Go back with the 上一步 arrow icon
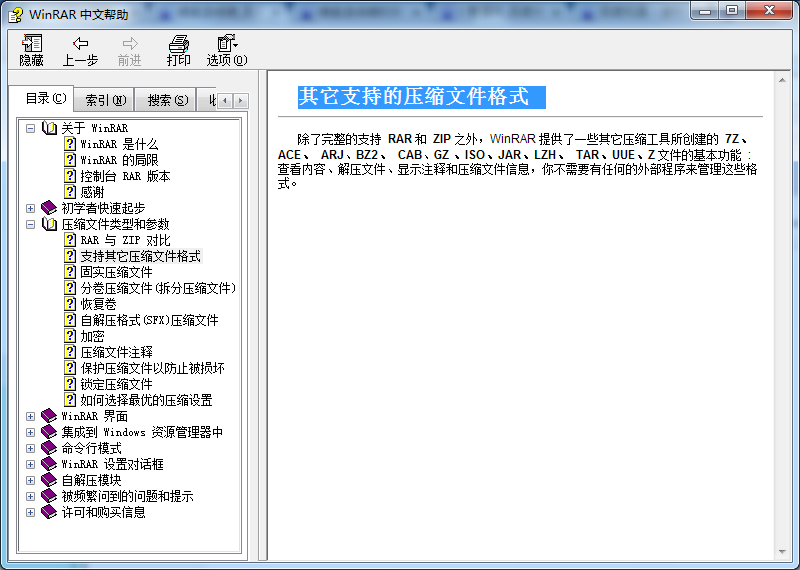Image resolution: width=800 pixels, height=570 pixels. (x=80, y=43)
